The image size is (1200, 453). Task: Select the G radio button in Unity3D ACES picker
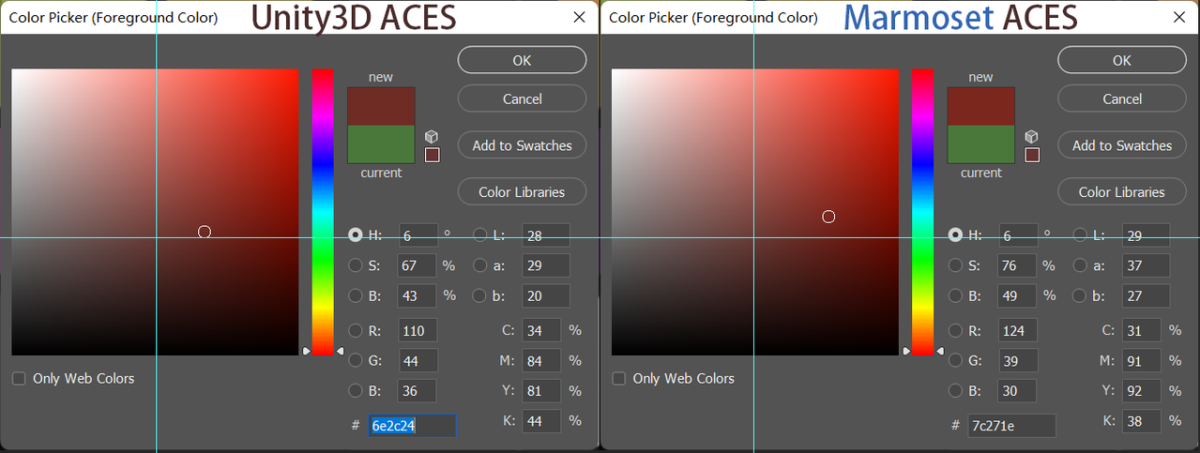click(355, 360)
